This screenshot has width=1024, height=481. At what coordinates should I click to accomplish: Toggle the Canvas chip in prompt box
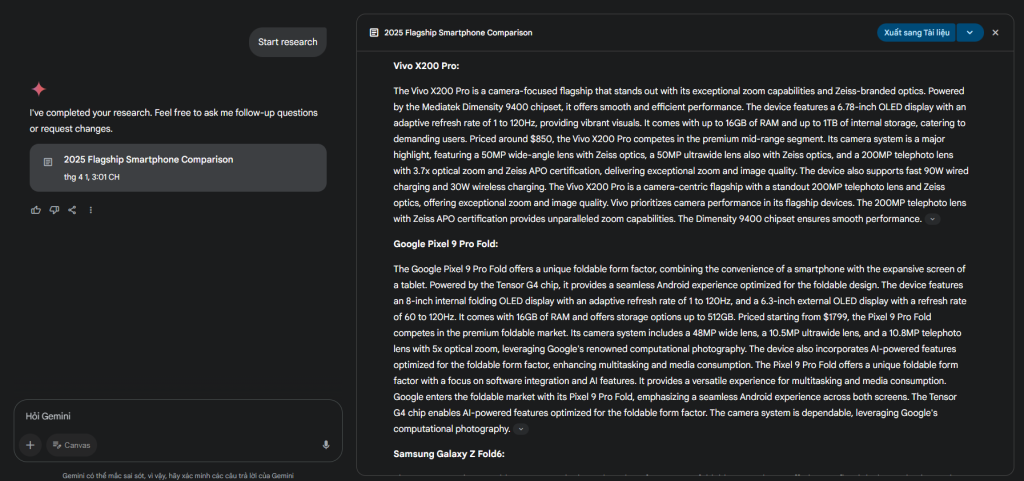(x=71, y=445)
